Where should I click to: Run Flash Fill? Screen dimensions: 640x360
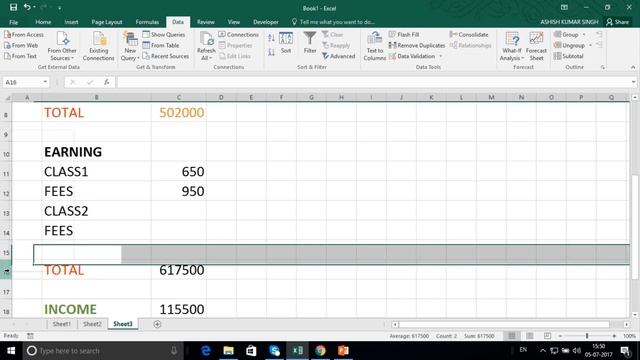pos(404,35)
